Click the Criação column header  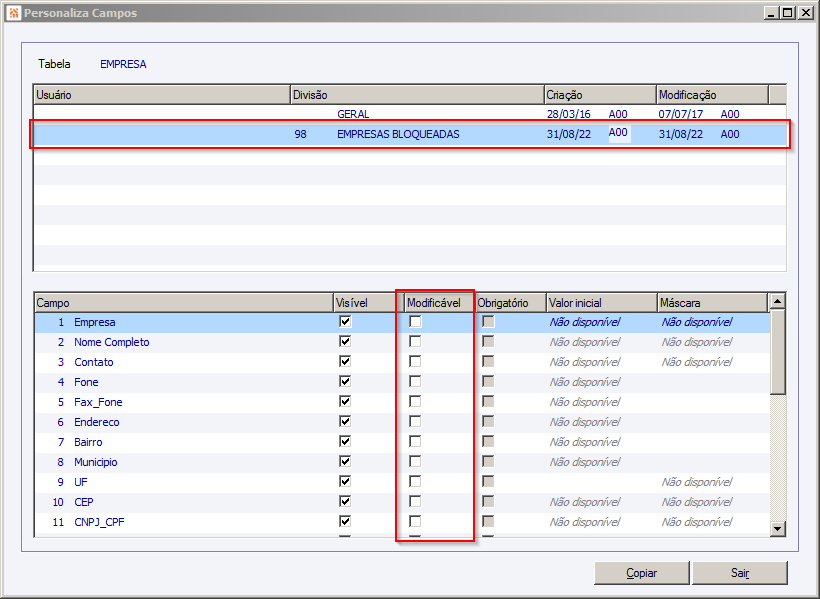[x=600, y=95]
